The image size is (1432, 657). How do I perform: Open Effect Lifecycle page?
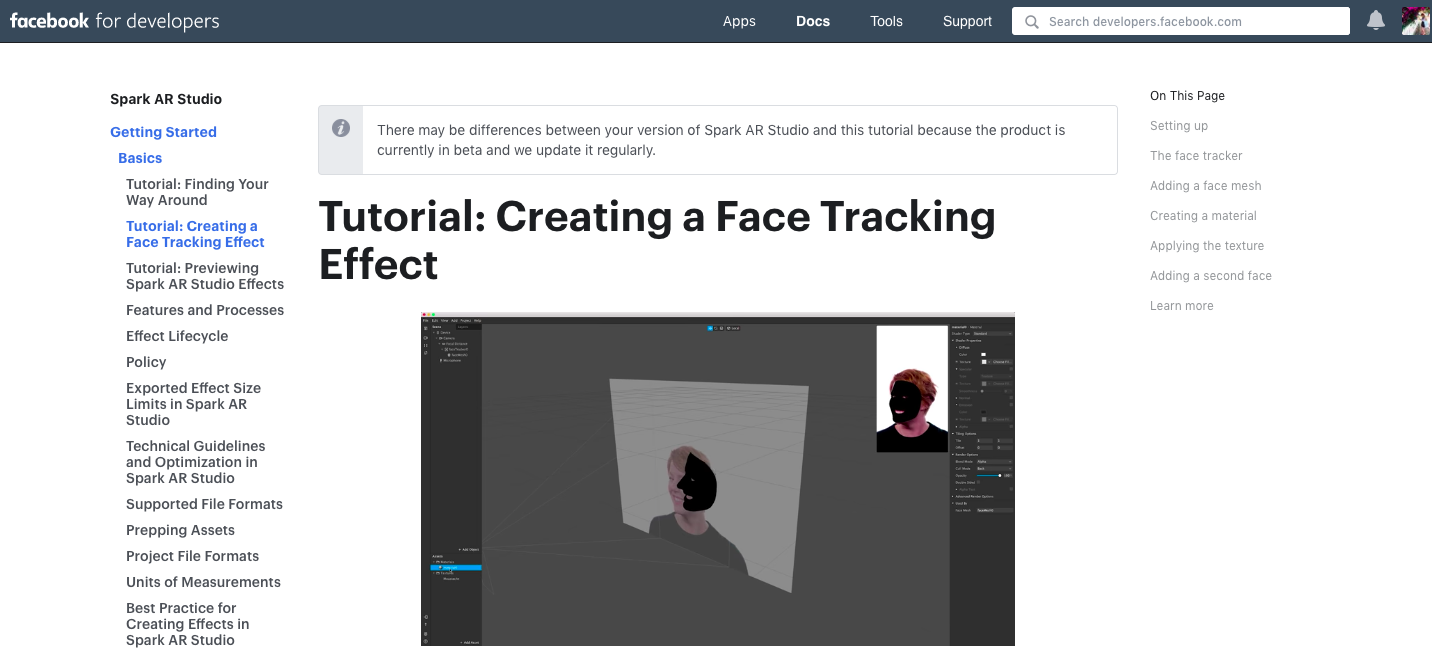[x=177, y=336]
